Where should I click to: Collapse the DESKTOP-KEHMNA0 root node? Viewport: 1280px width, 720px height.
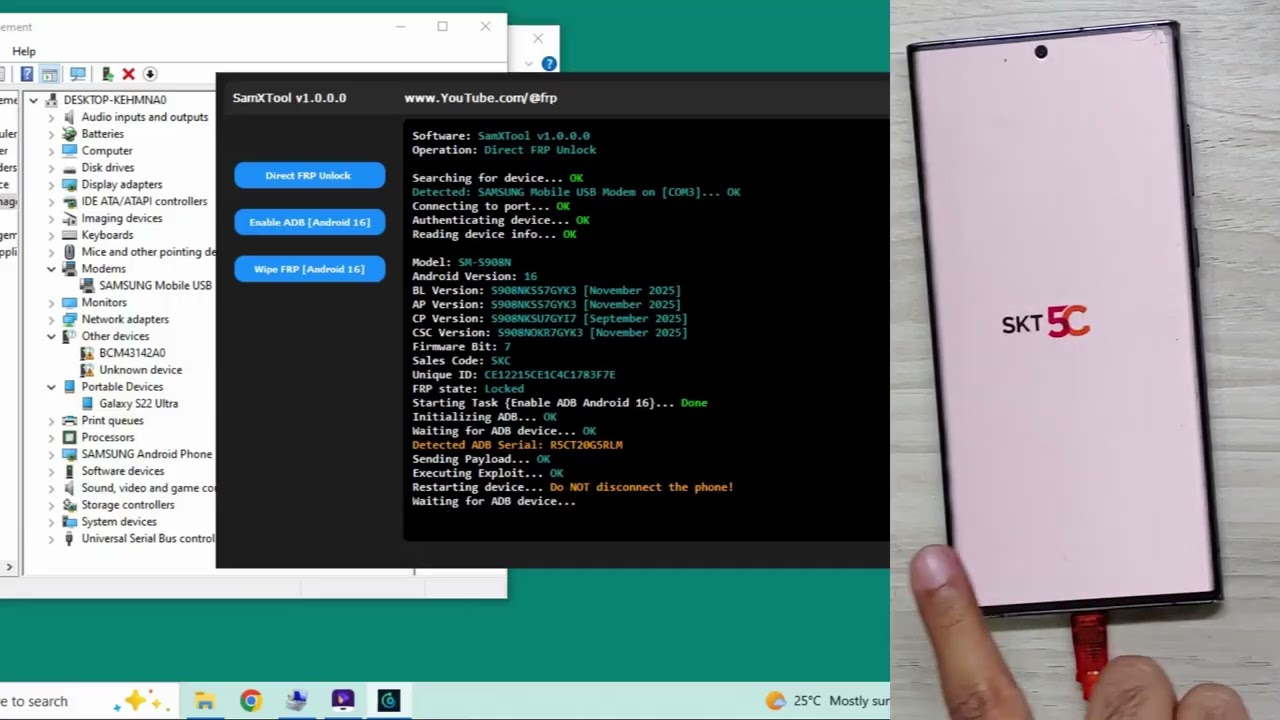33,100
